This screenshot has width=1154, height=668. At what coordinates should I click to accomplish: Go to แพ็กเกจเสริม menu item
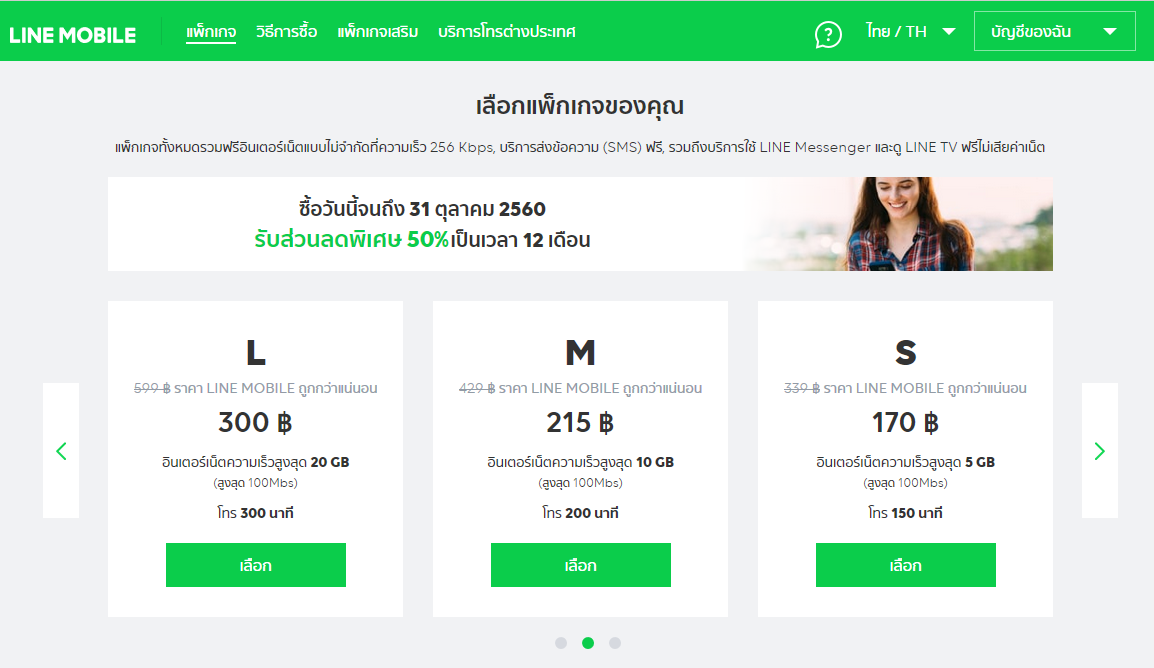(378, 32)
